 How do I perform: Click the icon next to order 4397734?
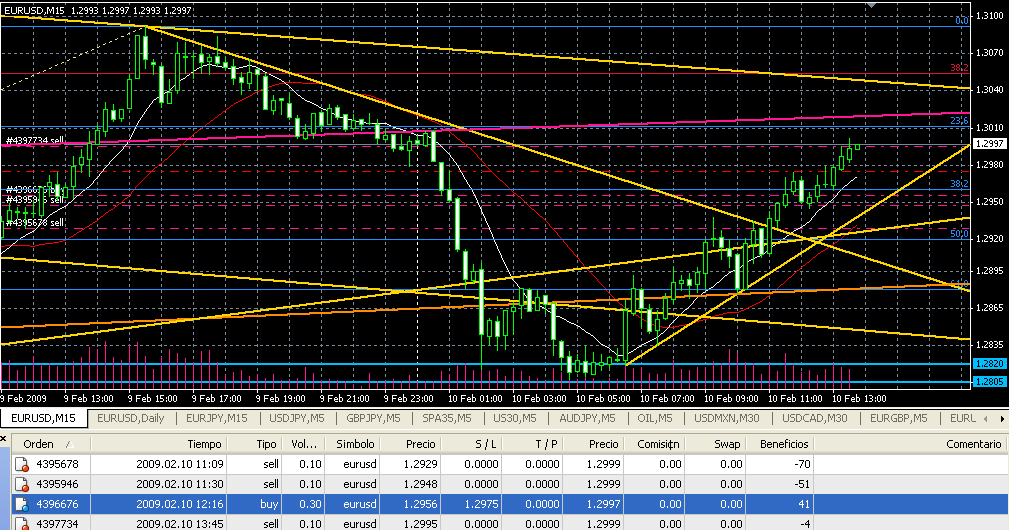click(20, 523)
